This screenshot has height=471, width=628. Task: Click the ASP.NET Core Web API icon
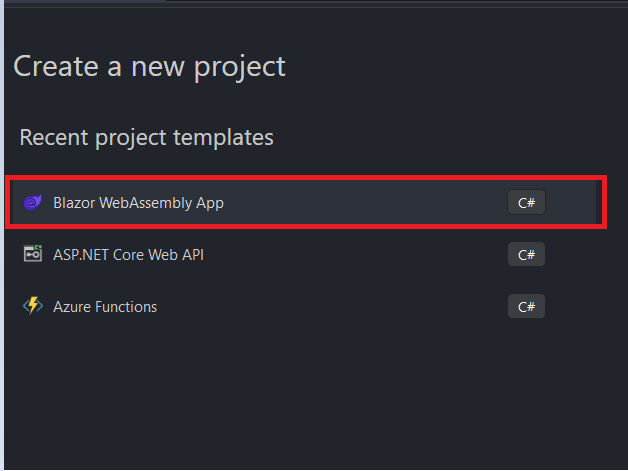point(33,254)
